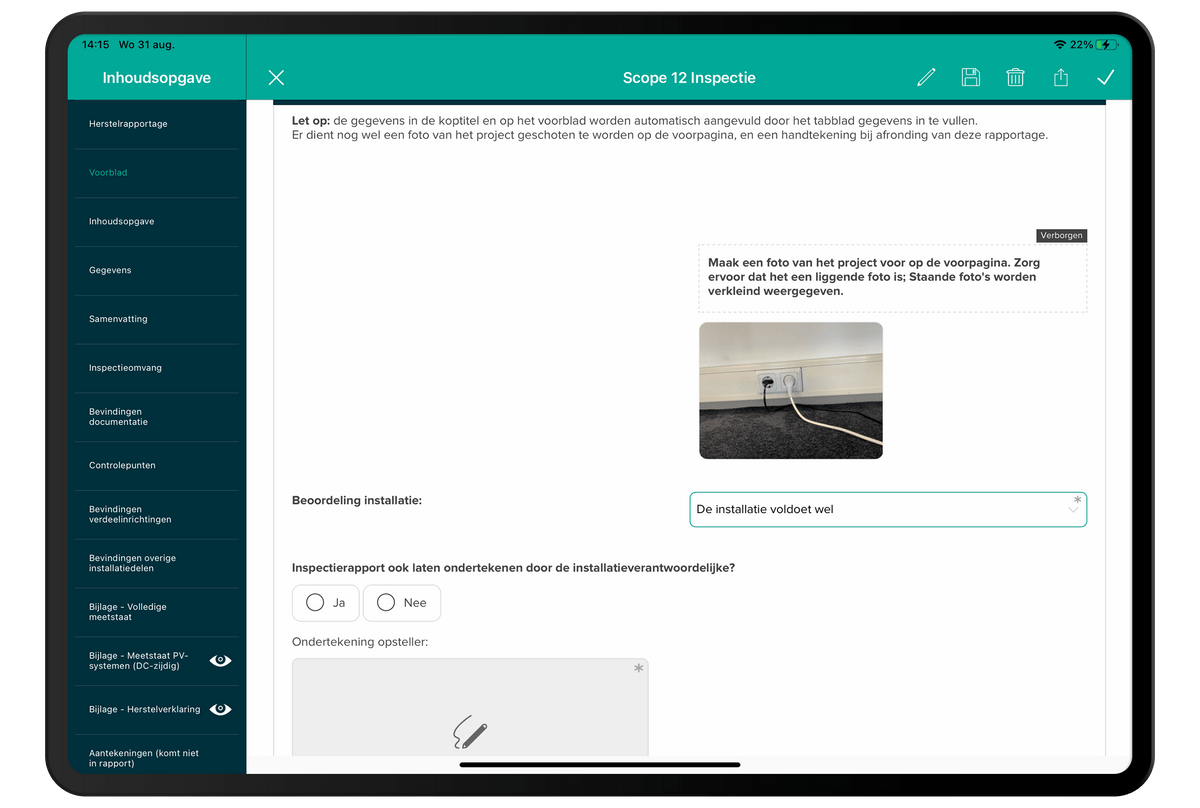The width and height of the screenshot is (1200, 808).
Task: Tap the 14:15 clock in status bar
Action: pos(96,45)
